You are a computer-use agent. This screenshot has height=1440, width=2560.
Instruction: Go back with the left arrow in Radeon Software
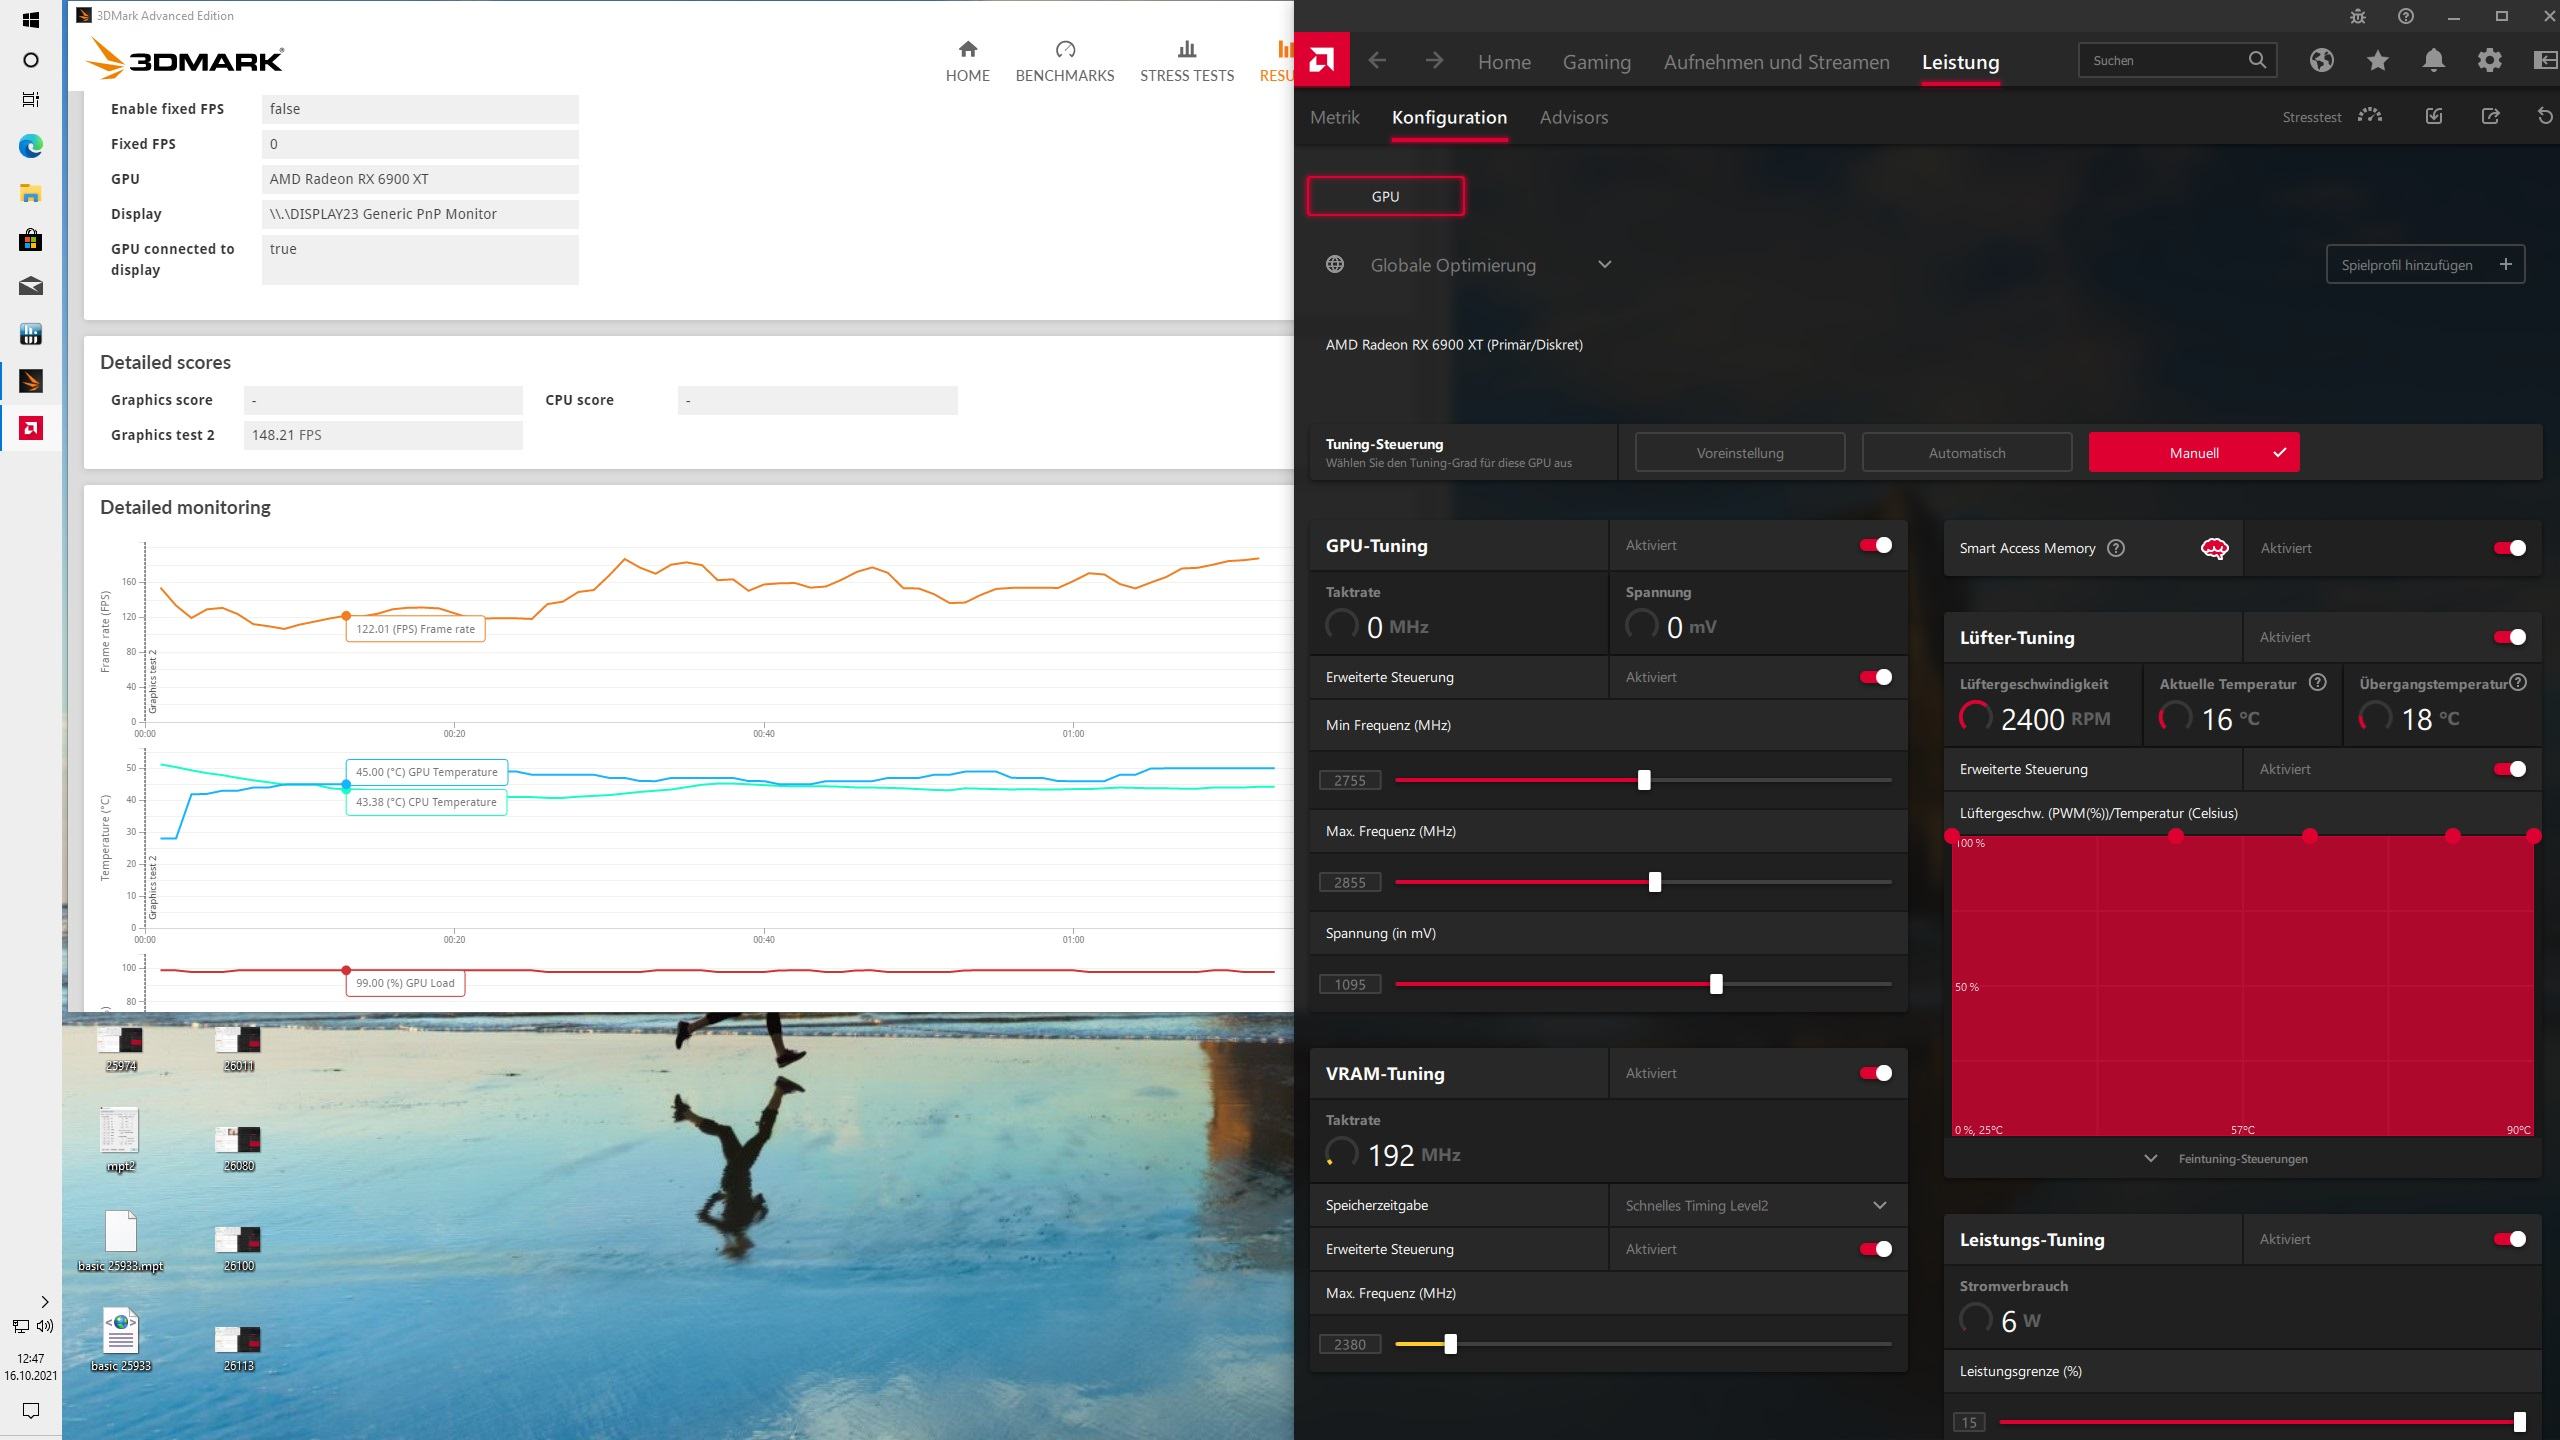point(1377,61)
